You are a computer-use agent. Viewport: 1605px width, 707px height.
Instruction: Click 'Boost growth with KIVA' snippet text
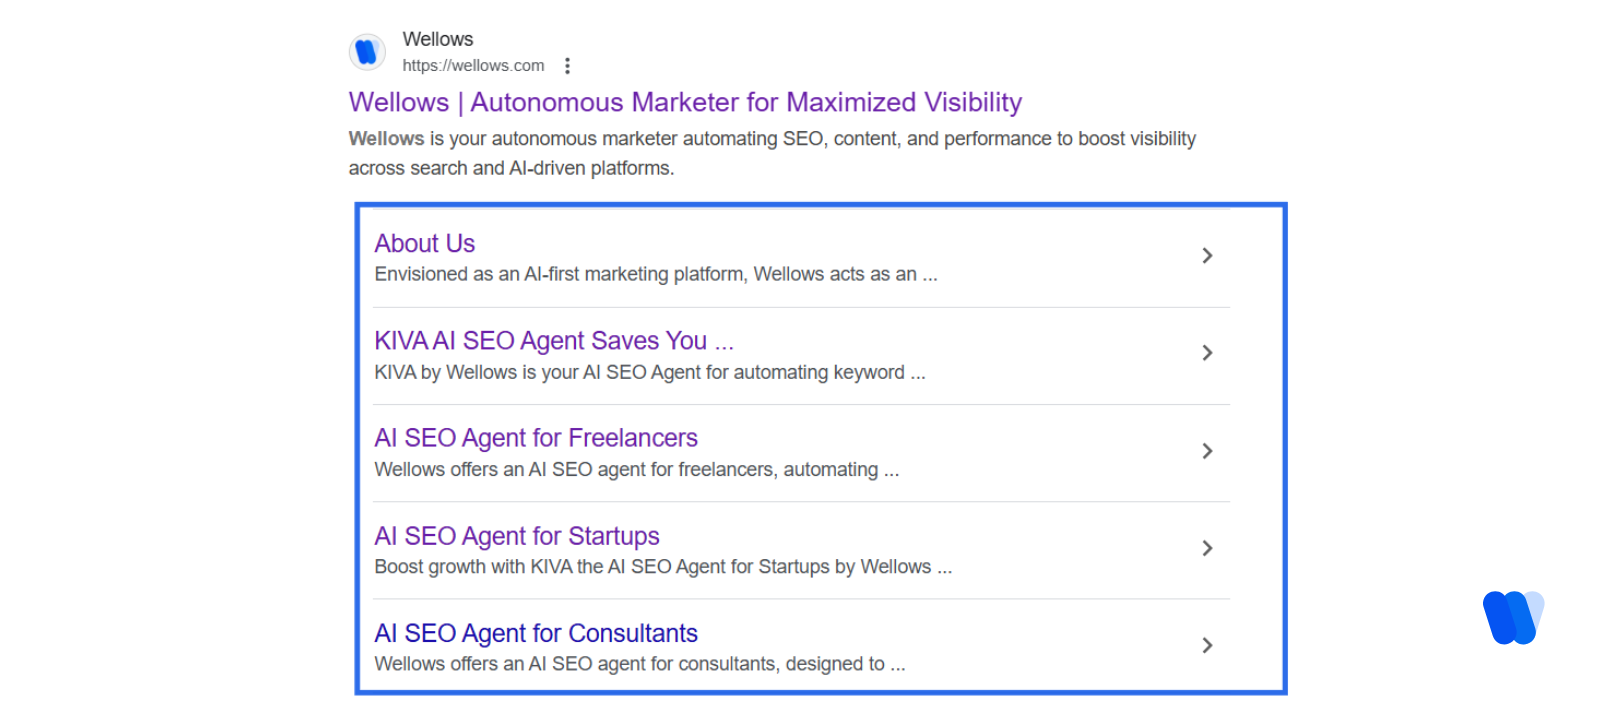click(x=662, y=567)
